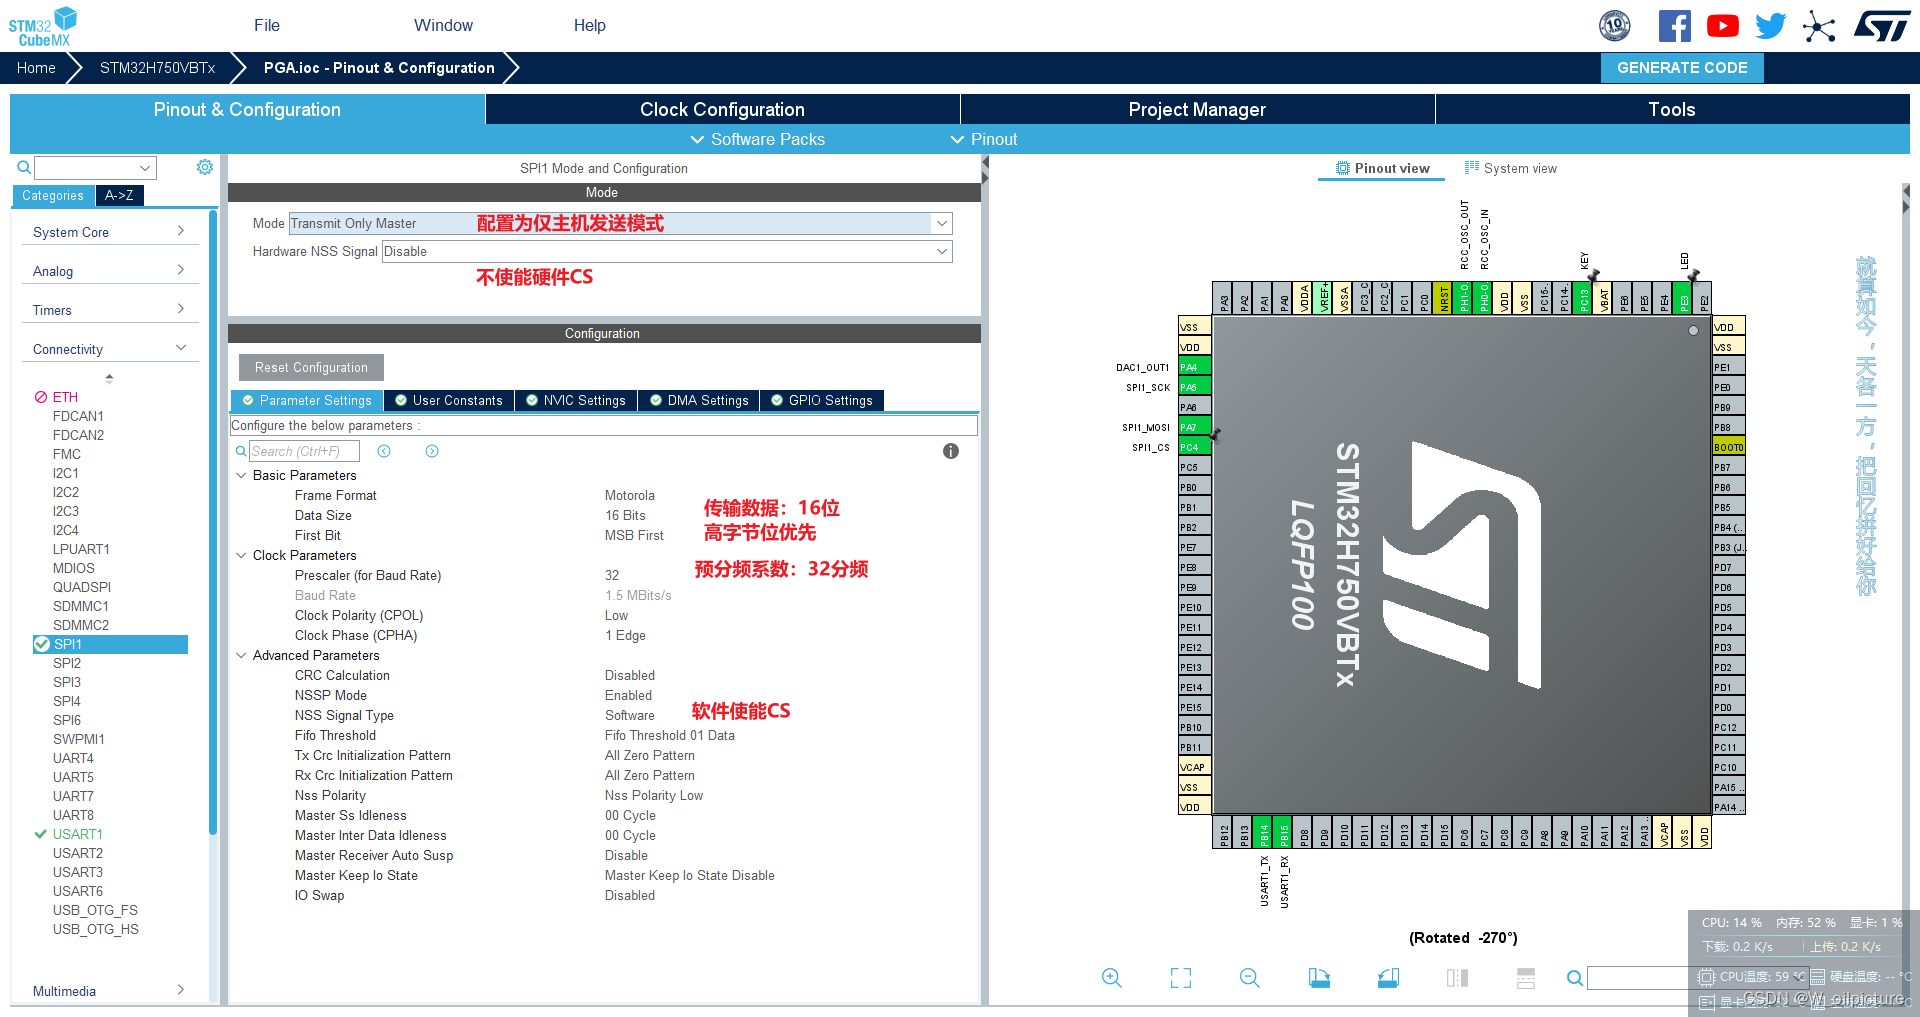Open the Facebook link icon
The width and height of the screenshot is (1920, 1017).
point(1674,26)
